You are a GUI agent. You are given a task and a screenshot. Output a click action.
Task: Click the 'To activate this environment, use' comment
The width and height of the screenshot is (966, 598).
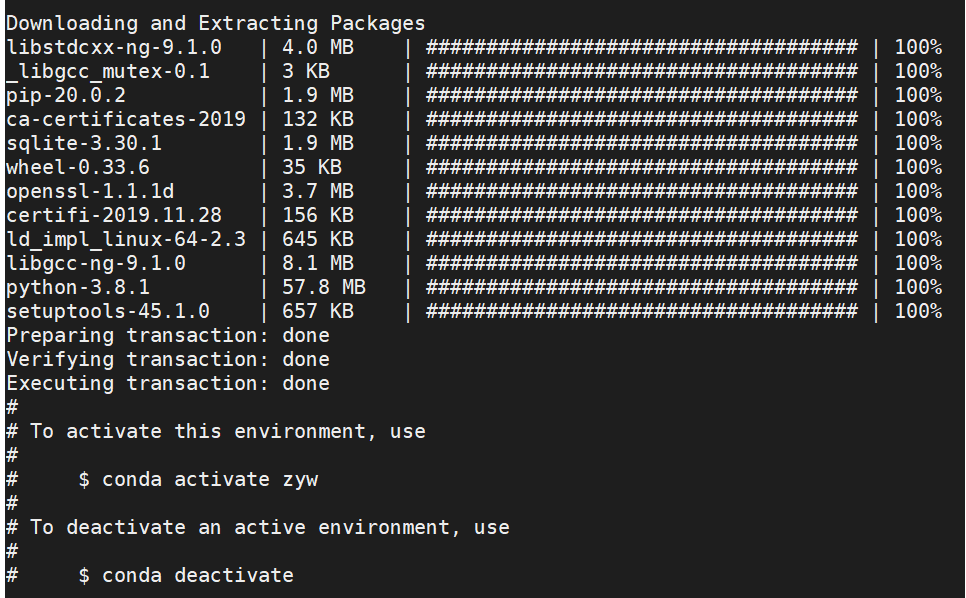[228, 432]
